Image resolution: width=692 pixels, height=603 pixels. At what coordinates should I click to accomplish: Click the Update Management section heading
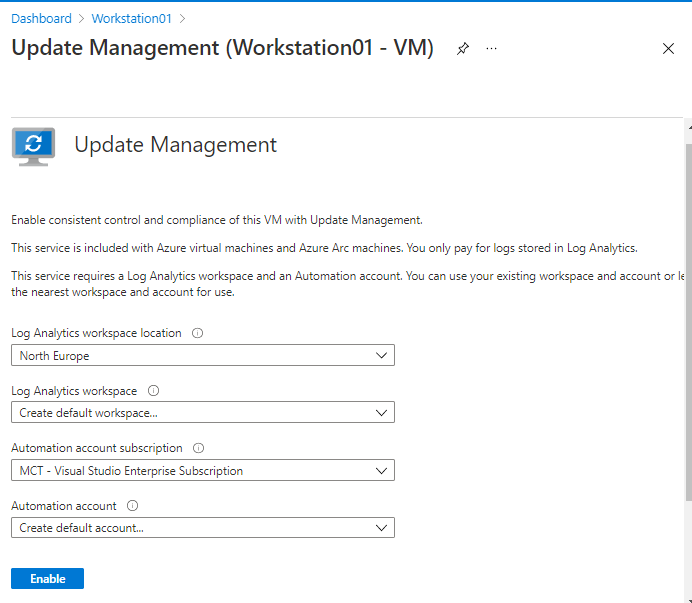point(175,145)
